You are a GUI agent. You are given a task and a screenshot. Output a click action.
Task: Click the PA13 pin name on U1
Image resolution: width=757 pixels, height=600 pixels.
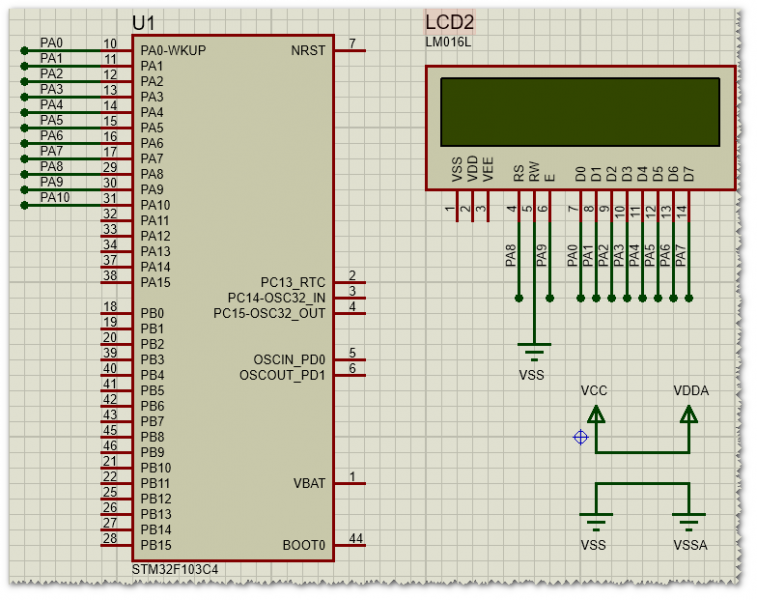coord(155,251)
